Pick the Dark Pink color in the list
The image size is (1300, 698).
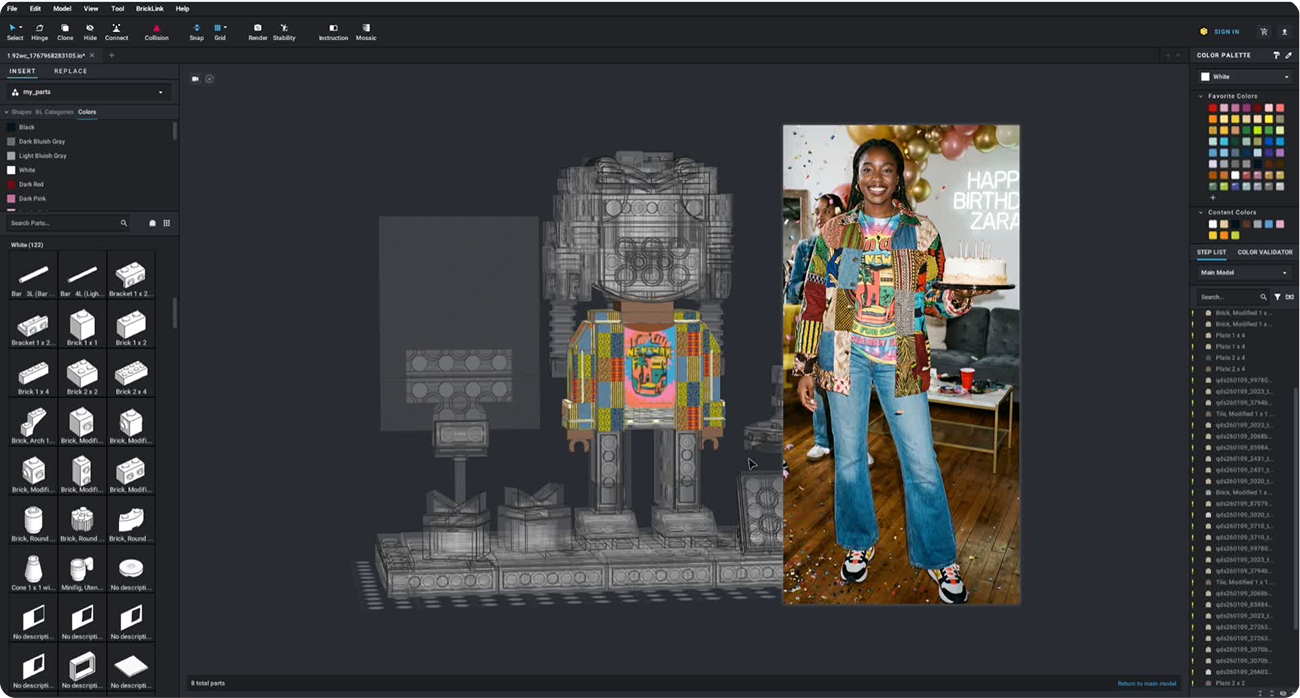tap(32, 199)
